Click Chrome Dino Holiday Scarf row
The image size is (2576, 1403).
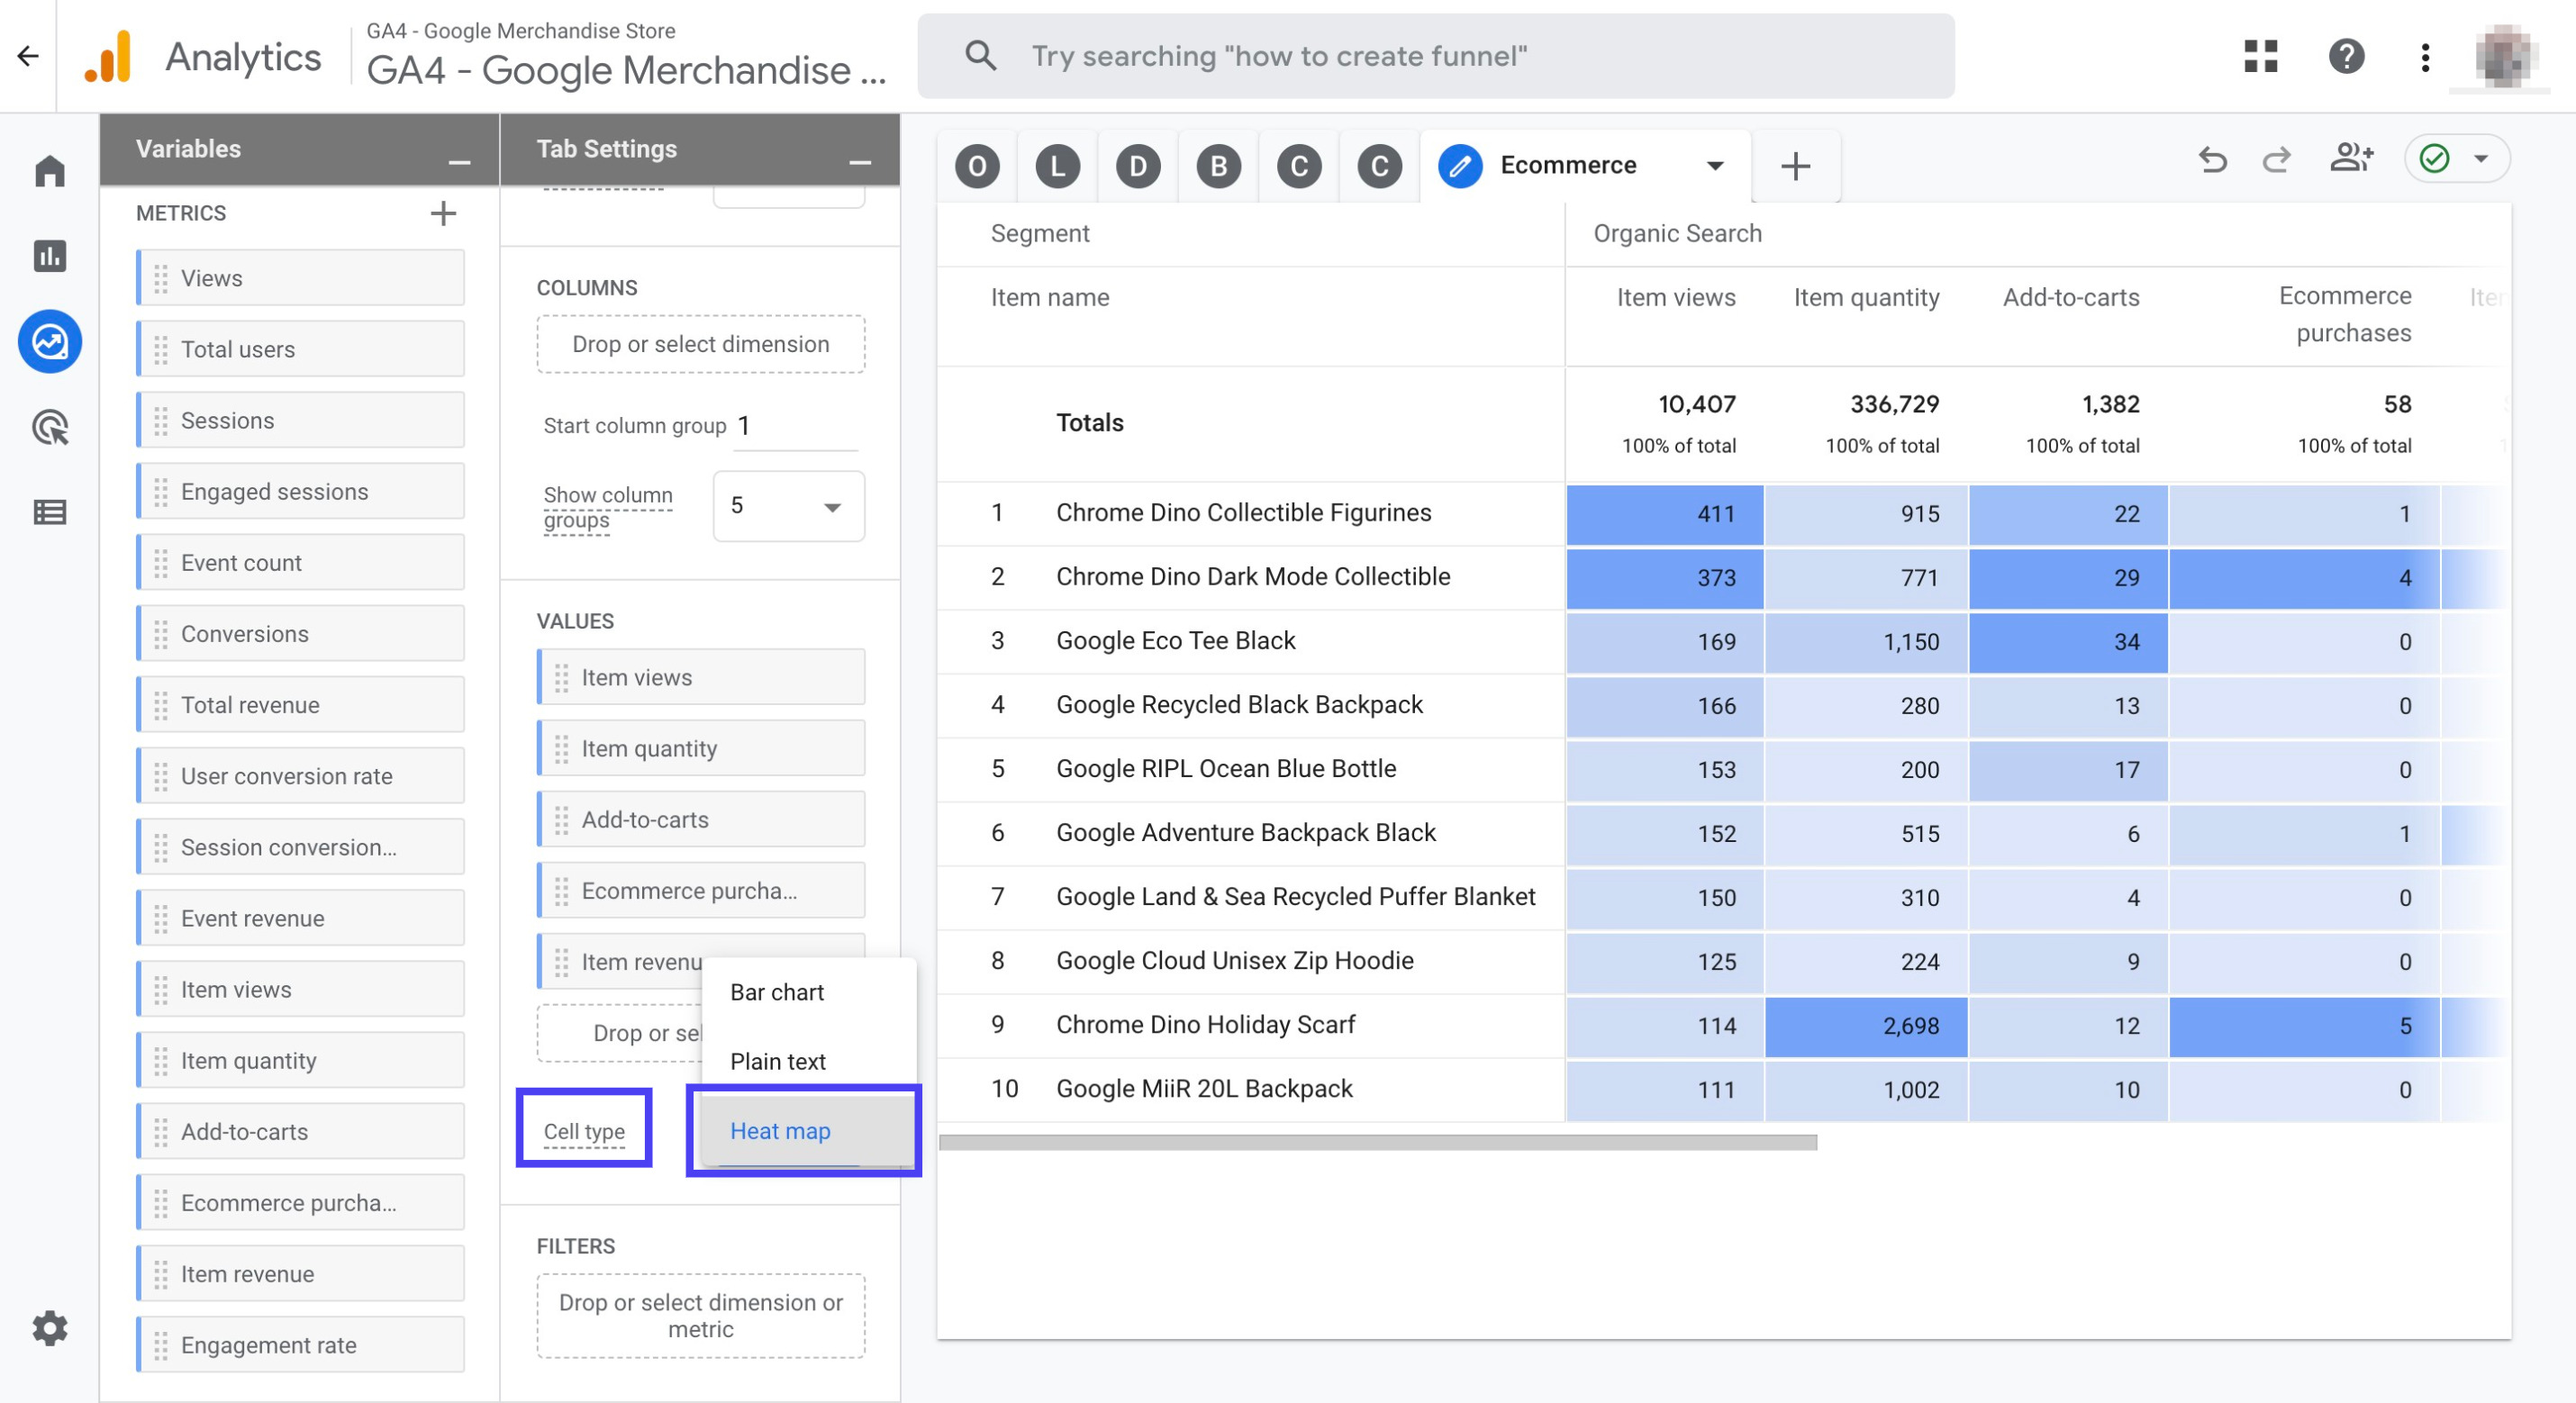(x=1206, y=1025)
